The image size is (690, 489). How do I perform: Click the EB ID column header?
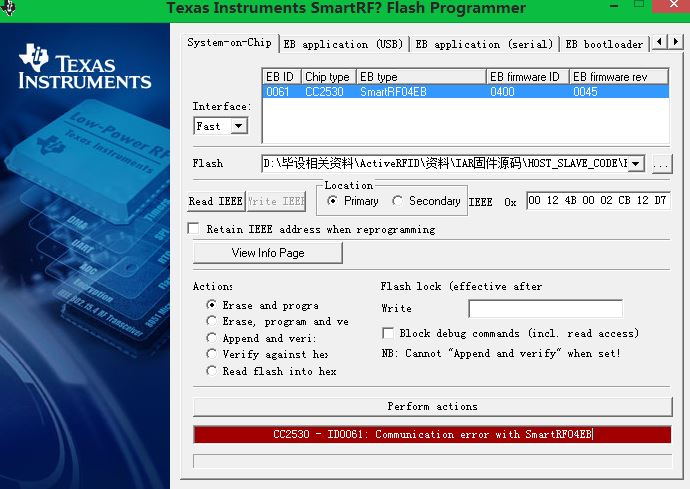pos(282,77)
